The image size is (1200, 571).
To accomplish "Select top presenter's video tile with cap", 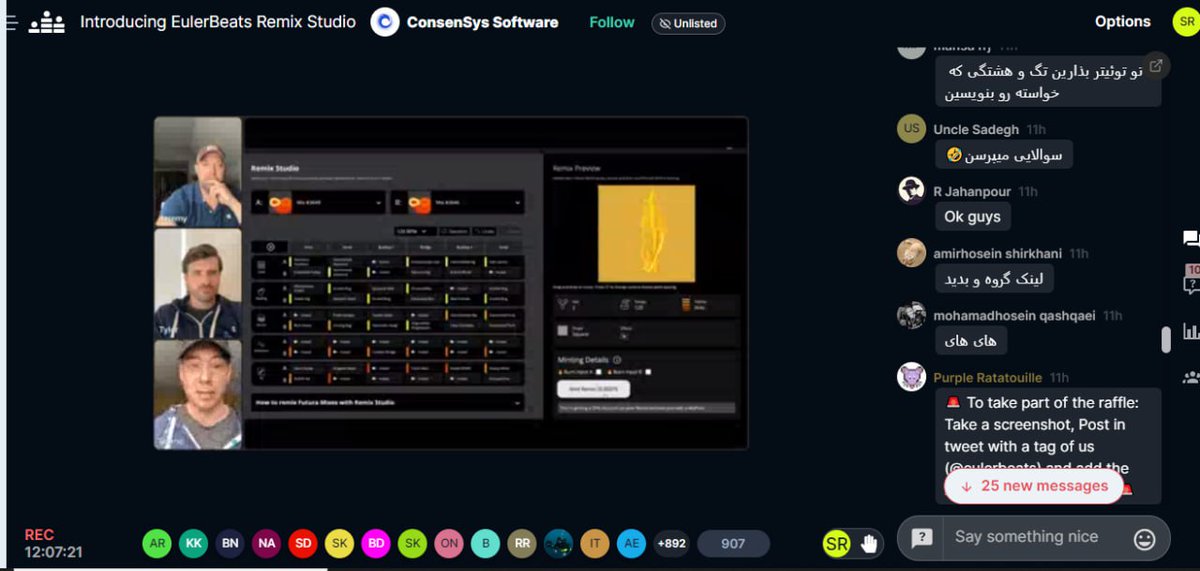I will point(198,171).
